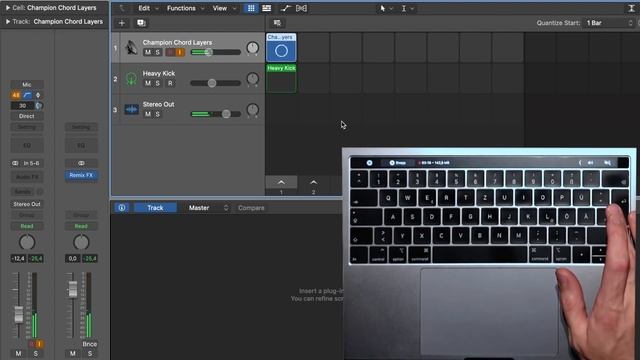Click the input gain value field showing 30
The height and width of the screenshot is (360, 640).
click(x=22, y=106)
